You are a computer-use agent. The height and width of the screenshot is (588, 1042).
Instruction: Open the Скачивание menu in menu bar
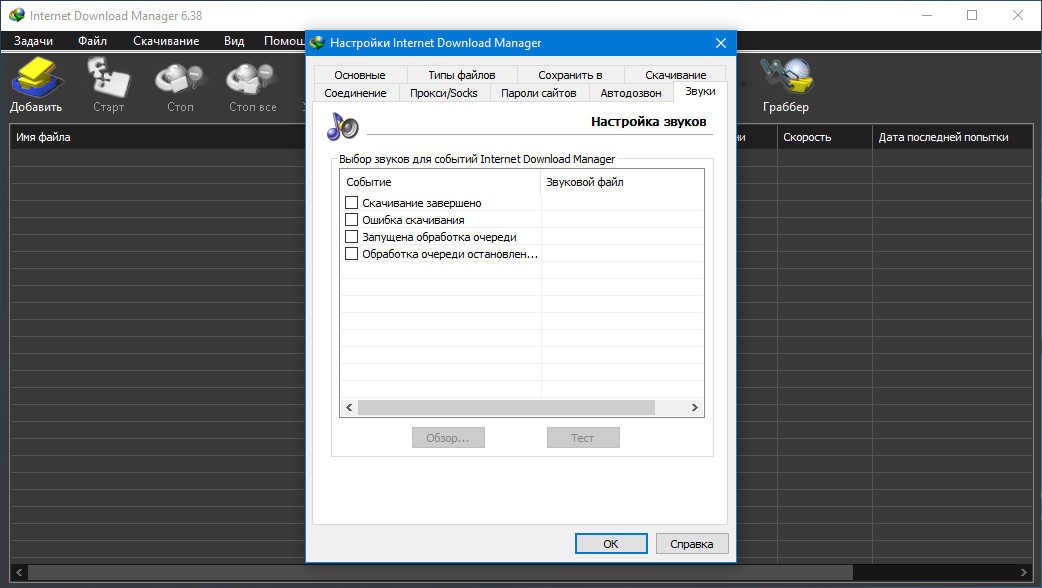pyautogui.click(x=166, y=41)
